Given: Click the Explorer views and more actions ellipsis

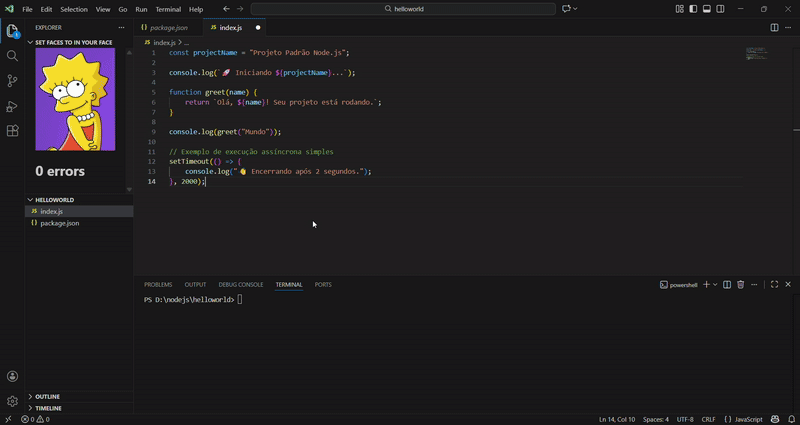Looking at the screenshot, I should pos(121,28).
